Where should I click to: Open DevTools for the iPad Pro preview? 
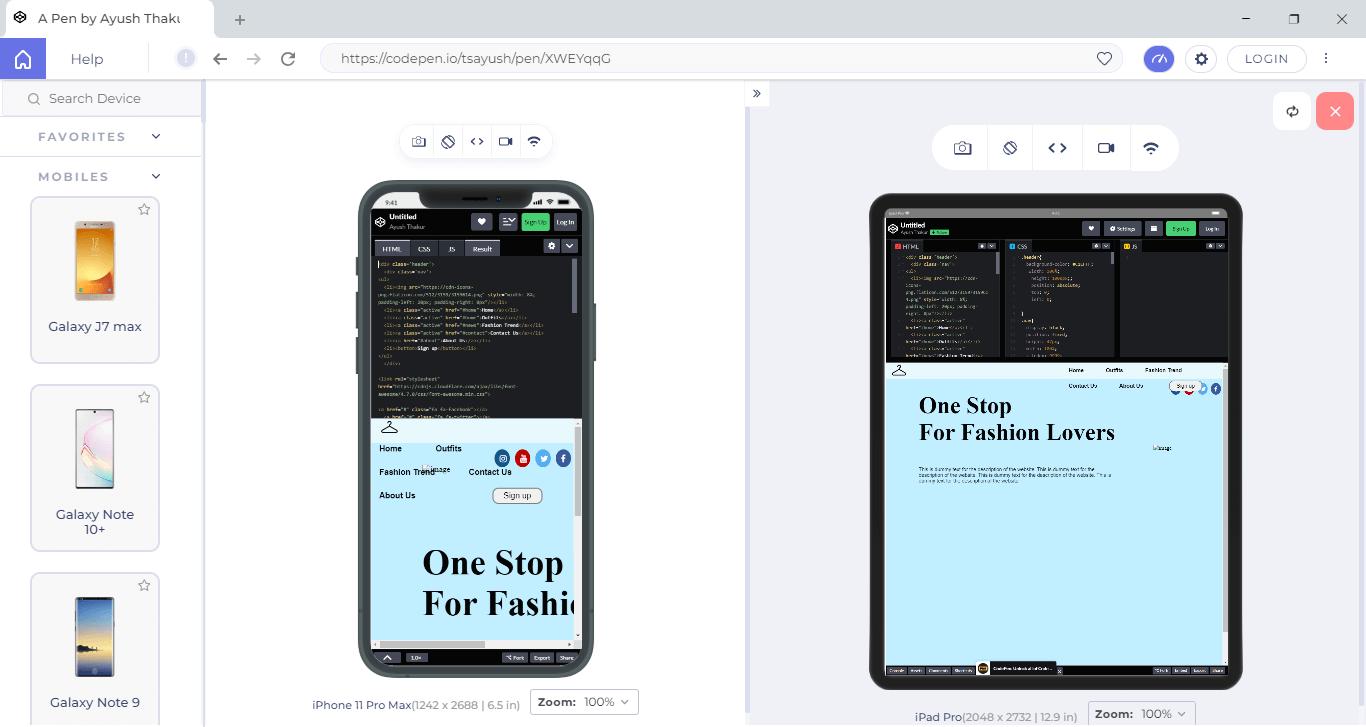[1057, 147]
